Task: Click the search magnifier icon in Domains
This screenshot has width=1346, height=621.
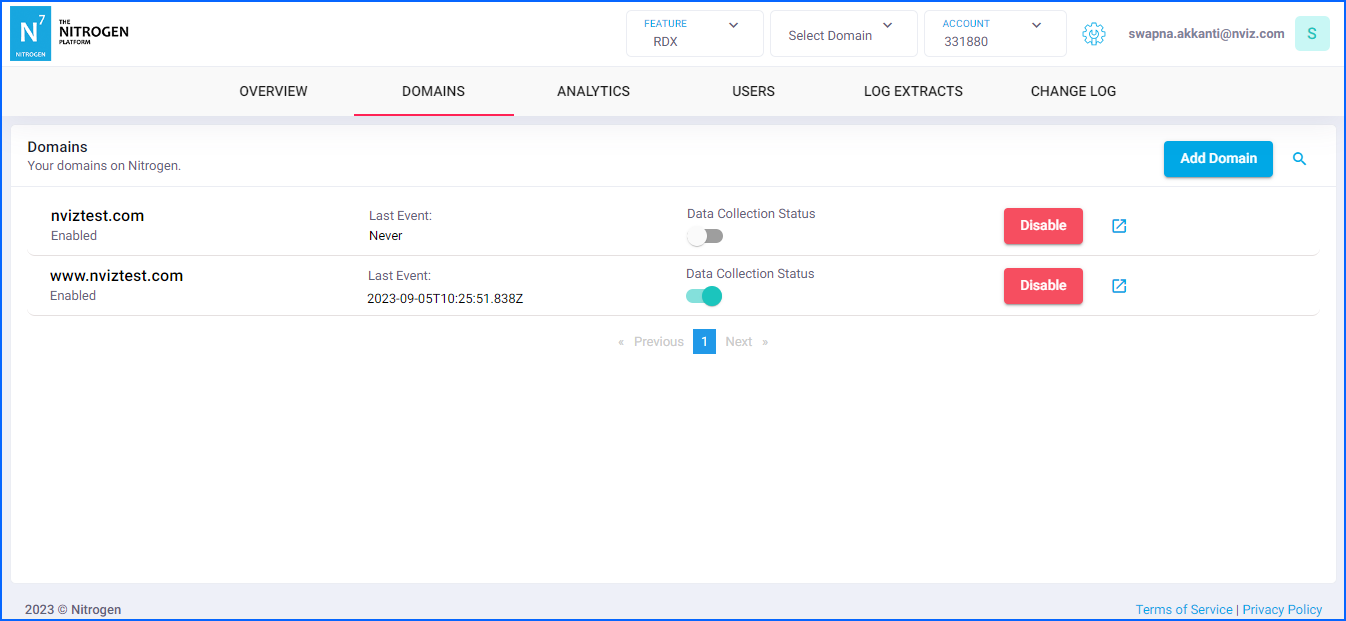Action: click(1299, 159)
